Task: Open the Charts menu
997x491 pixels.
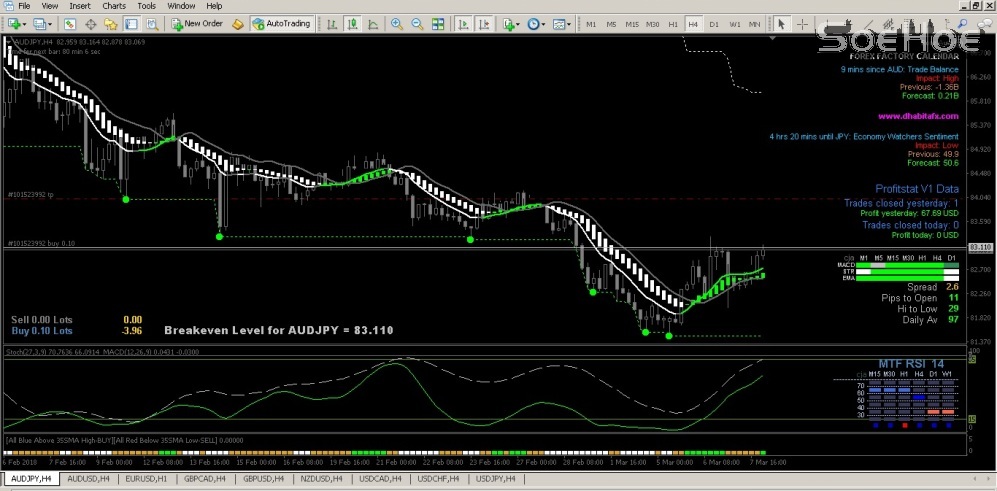Action: pyautogui.click(x=114, y=6)
